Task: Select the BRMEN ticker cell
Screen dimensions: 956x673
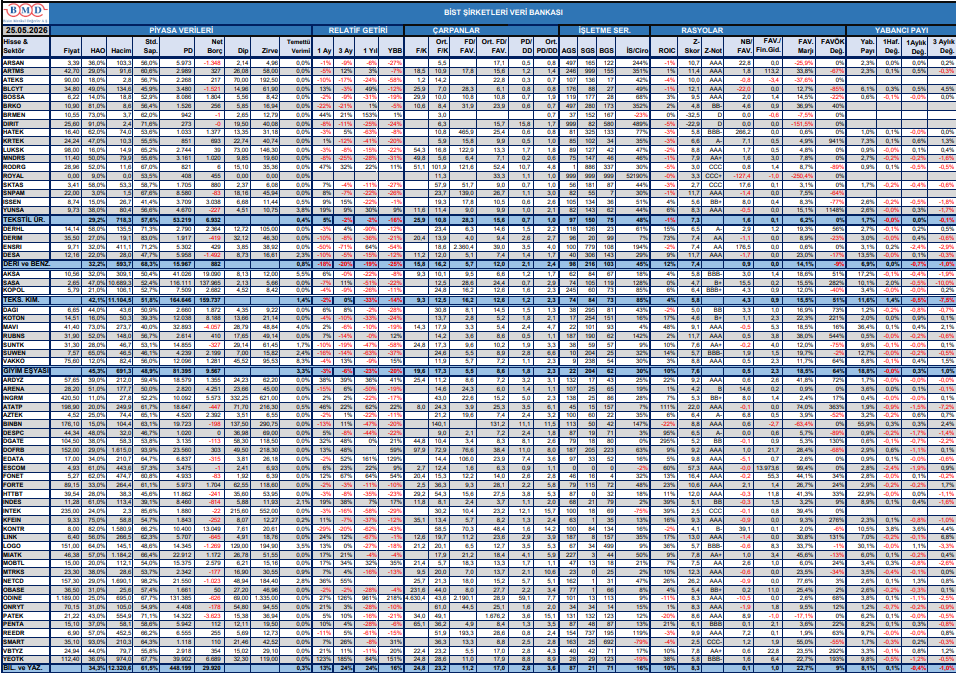Action: [26, 114]
